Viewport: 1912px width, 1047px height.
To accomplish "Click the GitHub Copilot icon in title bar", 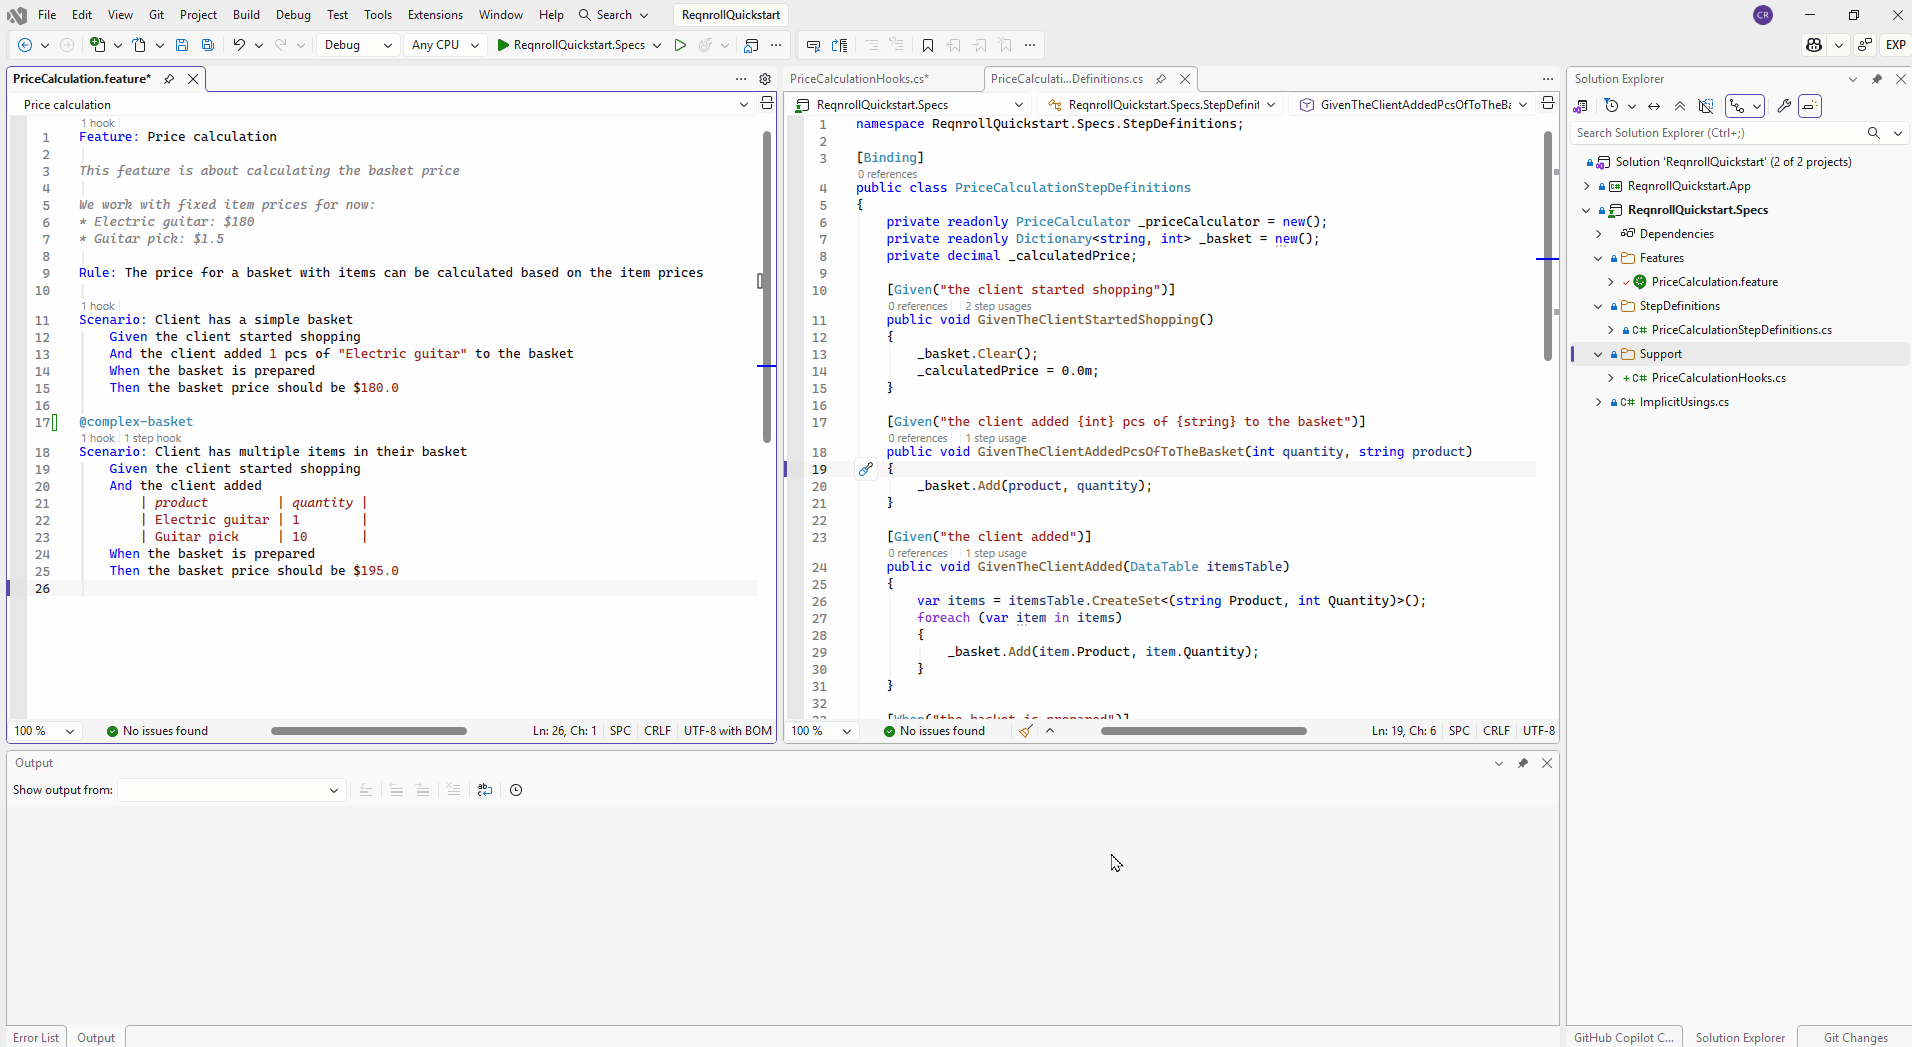I will 1814,45.
